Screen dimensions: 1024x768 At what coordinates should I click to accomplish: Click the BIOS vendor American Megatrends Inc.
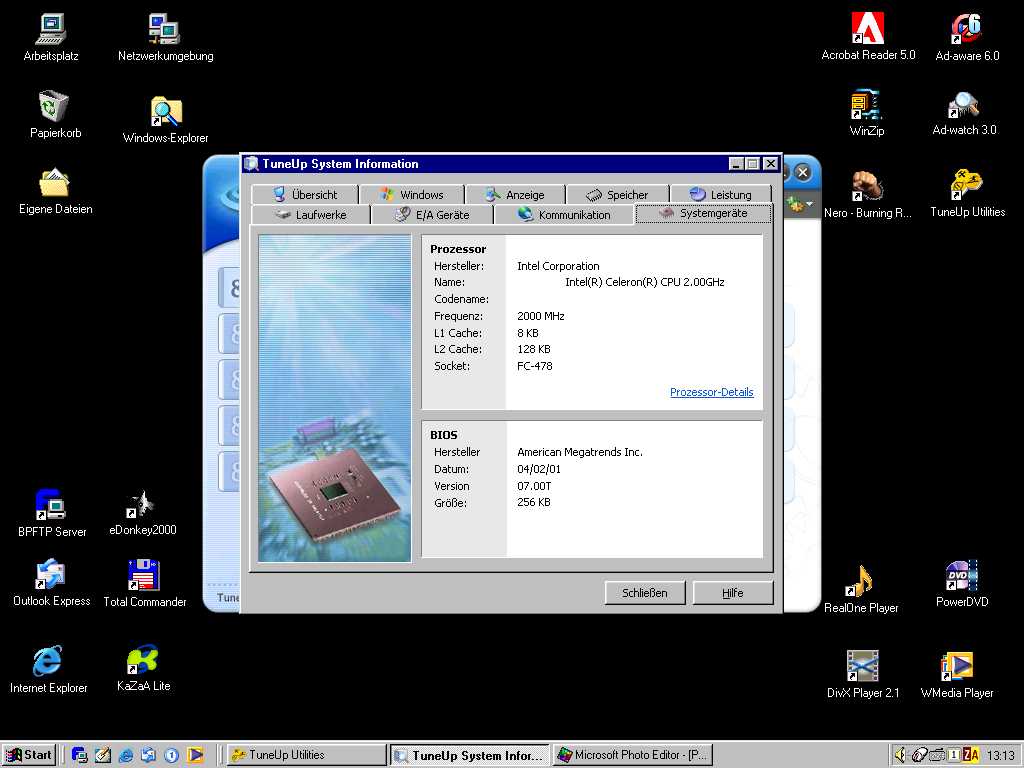(580, 452)
